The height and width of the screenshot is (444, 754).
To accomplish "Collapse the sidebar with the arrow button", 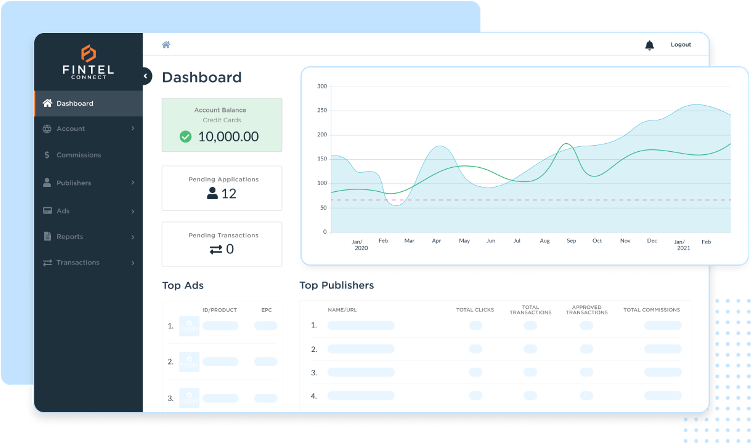I will pos(146,76).
